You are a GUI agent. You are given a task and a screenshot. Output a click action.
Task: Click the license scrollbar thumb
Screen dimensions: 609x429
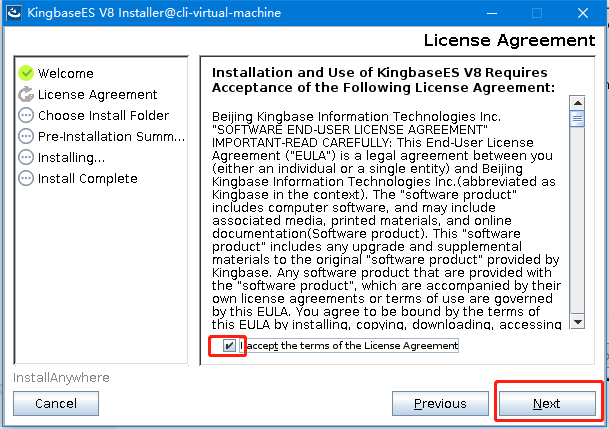[x=577, y=118]
